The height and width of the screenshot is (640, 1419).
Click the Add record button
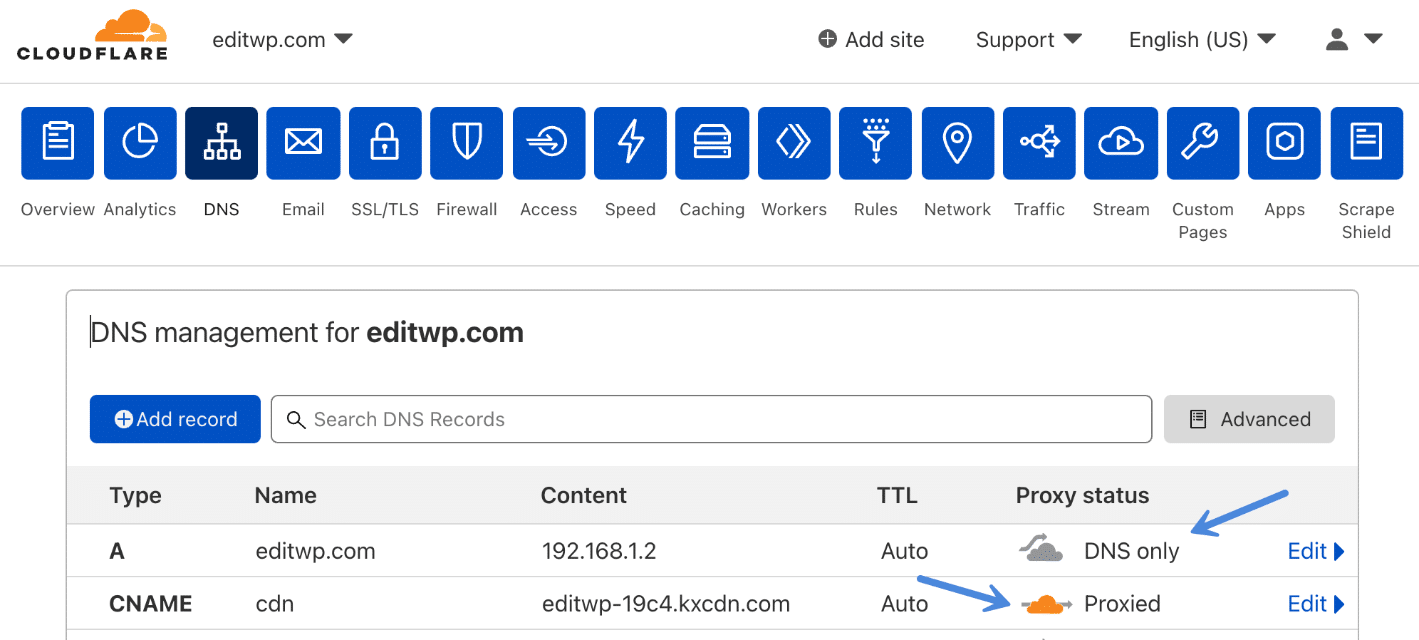174,419
